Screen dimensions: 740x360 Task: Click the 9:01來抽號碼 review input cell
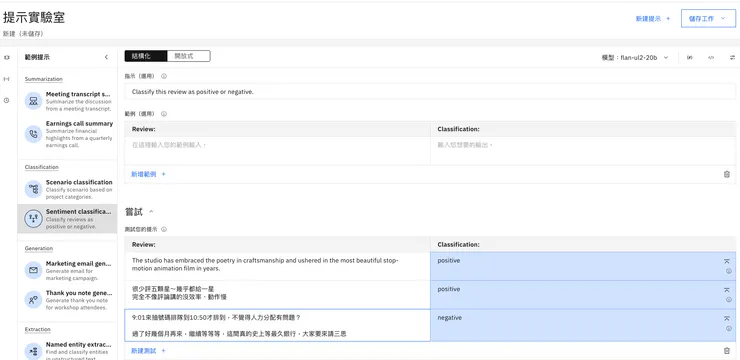click(278, 325)
